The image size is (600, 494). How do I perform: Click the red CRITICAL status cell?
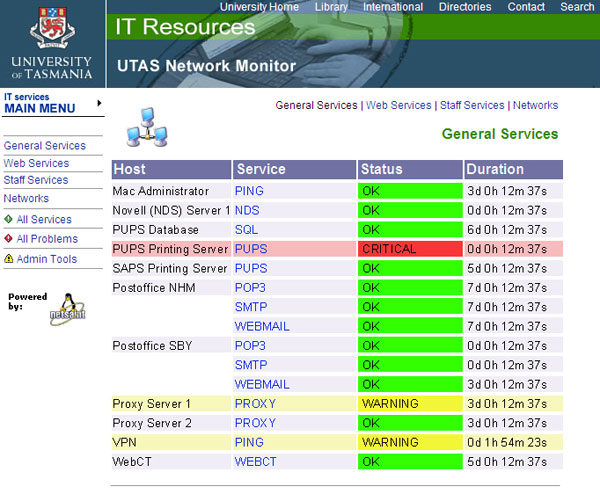point(410,249)
